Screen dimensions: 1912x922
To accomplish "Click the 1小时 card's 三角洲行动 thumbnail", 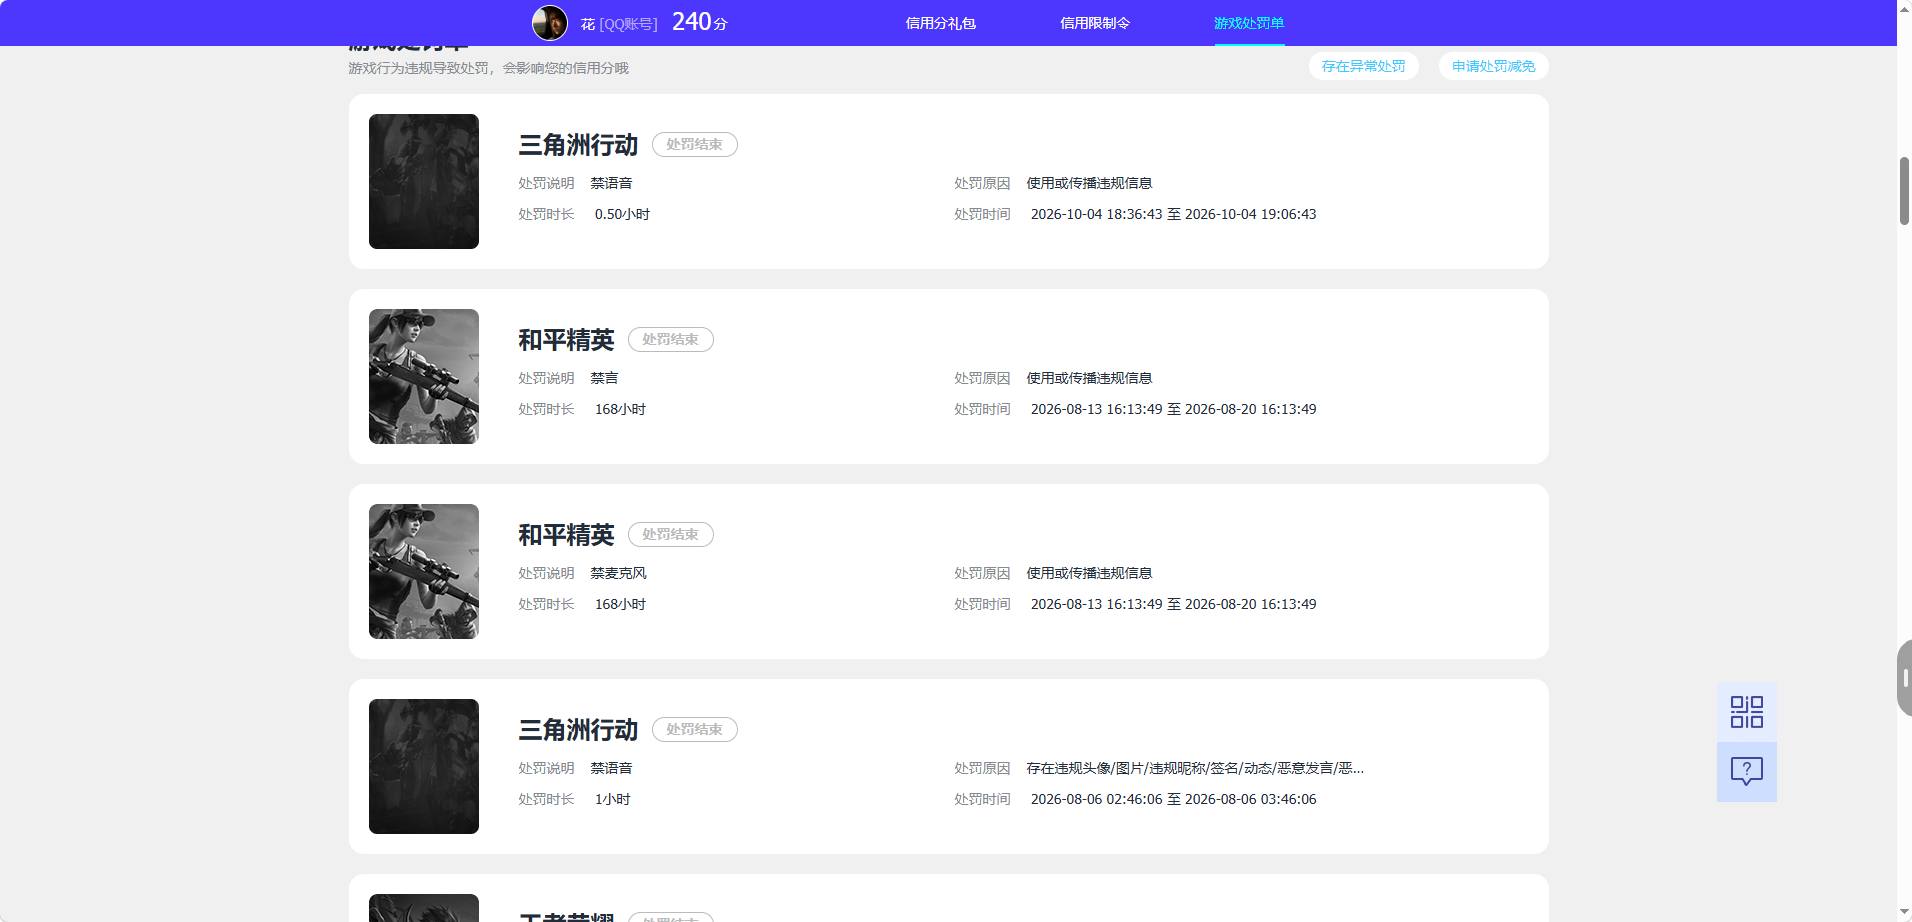I will click(424, 766).
